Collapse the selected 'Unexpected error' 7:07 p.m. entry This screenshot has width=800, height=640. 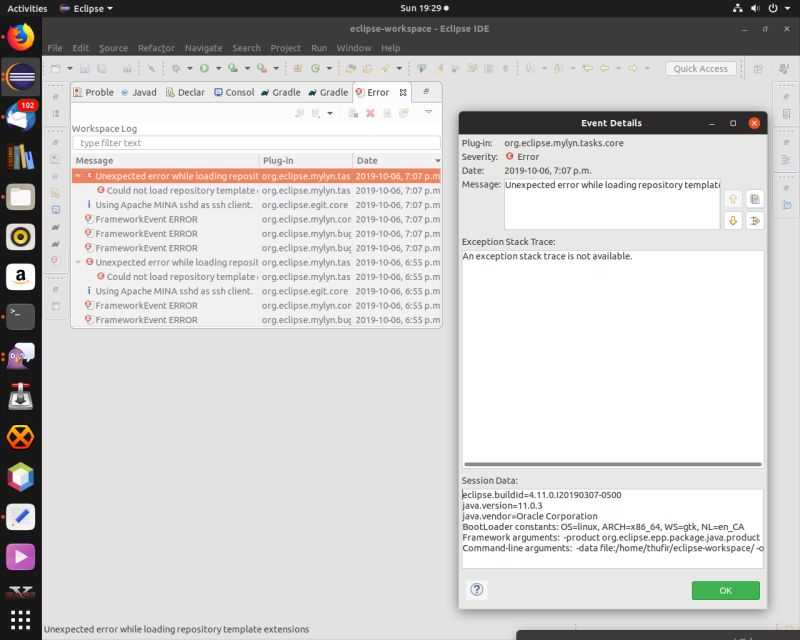pyautogui.click(x=78, y=176)
